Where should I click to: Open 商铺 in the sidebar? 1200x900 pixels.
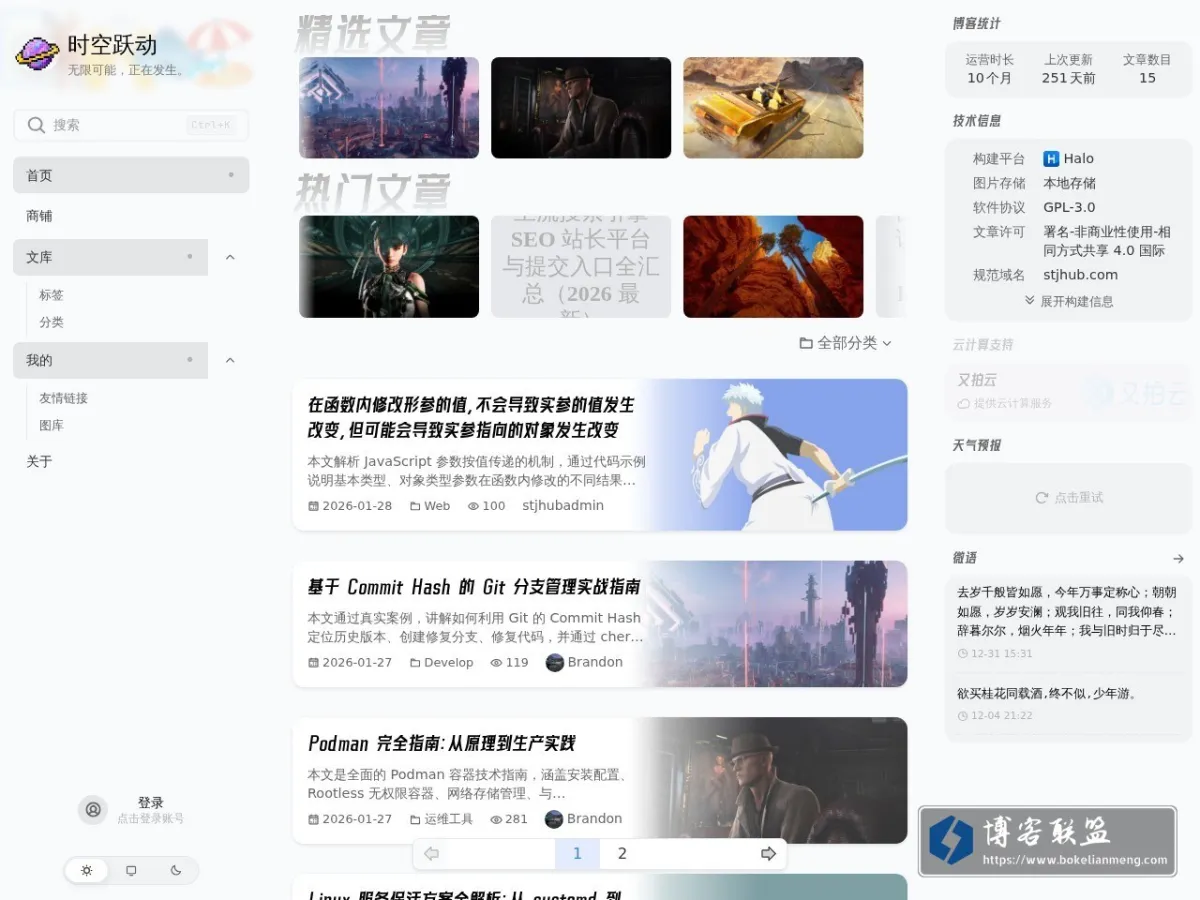pos(131,216)
